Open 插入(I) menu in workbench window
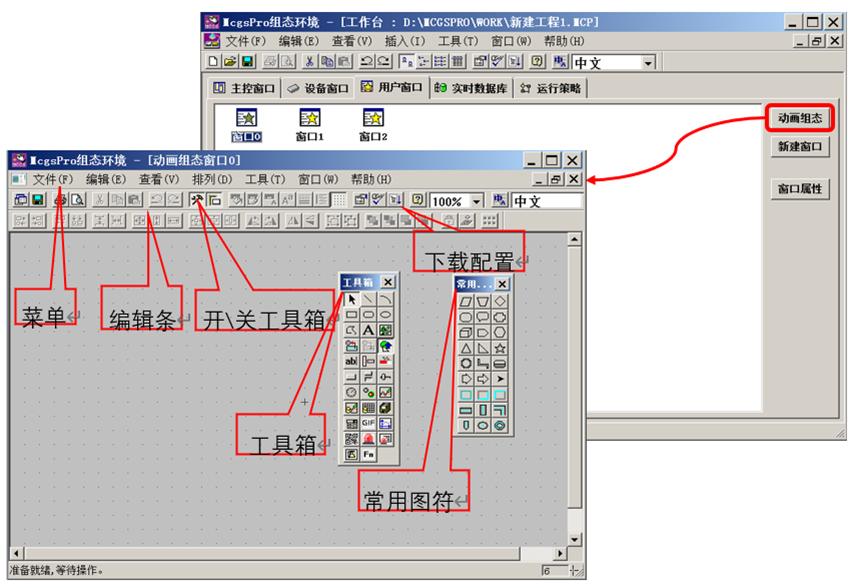Screen dimensions: 865x588 pos(405,41)
